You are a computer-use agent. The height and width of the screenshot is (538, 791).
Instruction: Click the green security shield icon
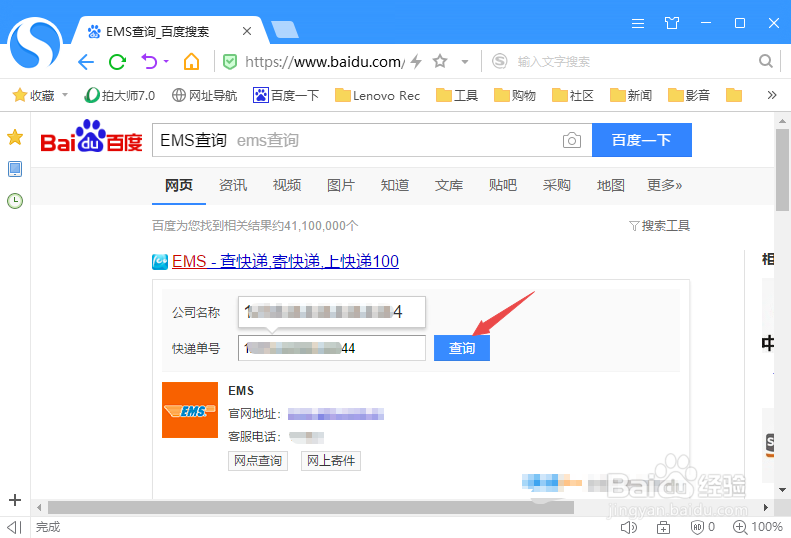click(x=230, y=62)
